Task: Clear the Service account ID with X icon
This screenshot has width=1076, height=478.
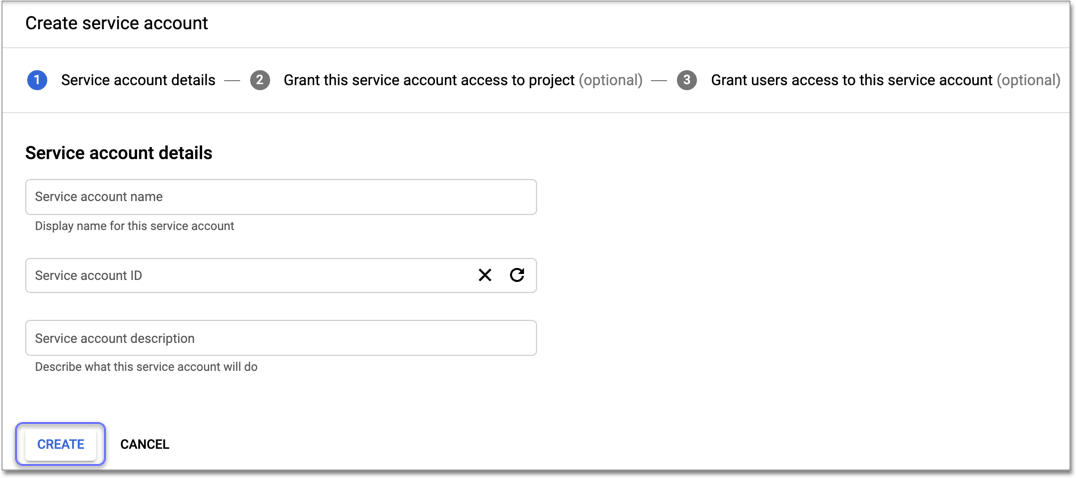Action: tap(485, 275)
